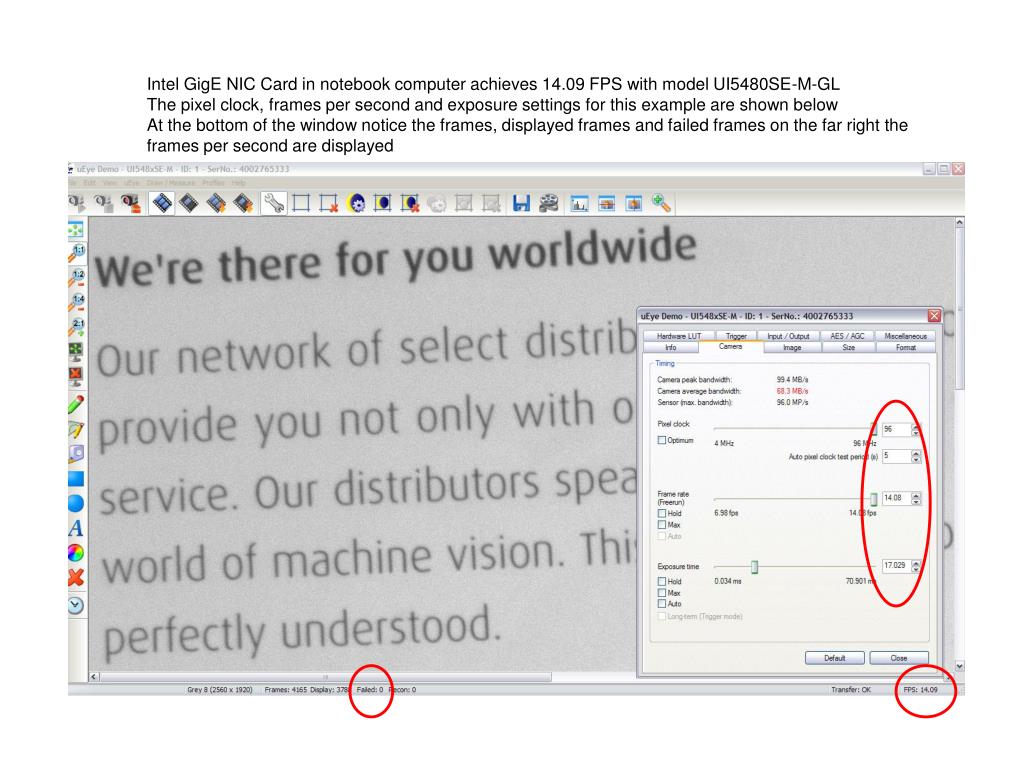Click the test period field showing 5

point(896,456)
